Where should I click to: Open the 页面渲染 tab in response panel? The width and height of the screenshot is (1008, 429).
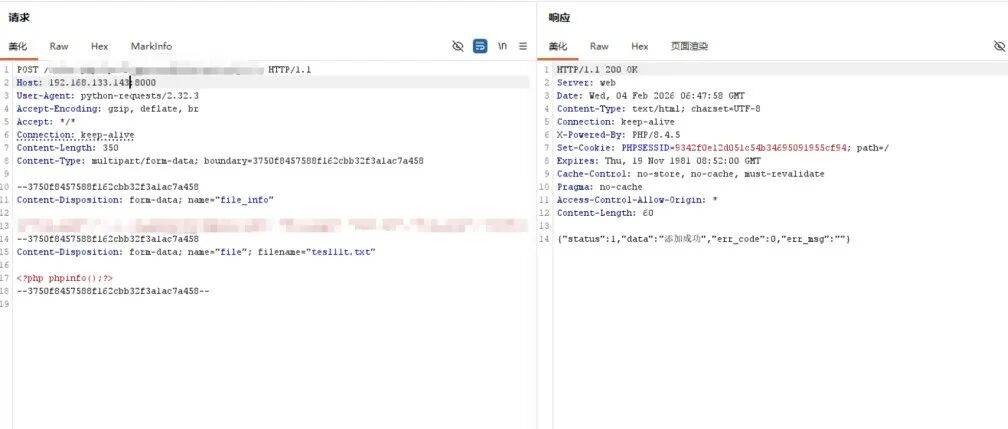pyautogui.click(x=689, y=46)
